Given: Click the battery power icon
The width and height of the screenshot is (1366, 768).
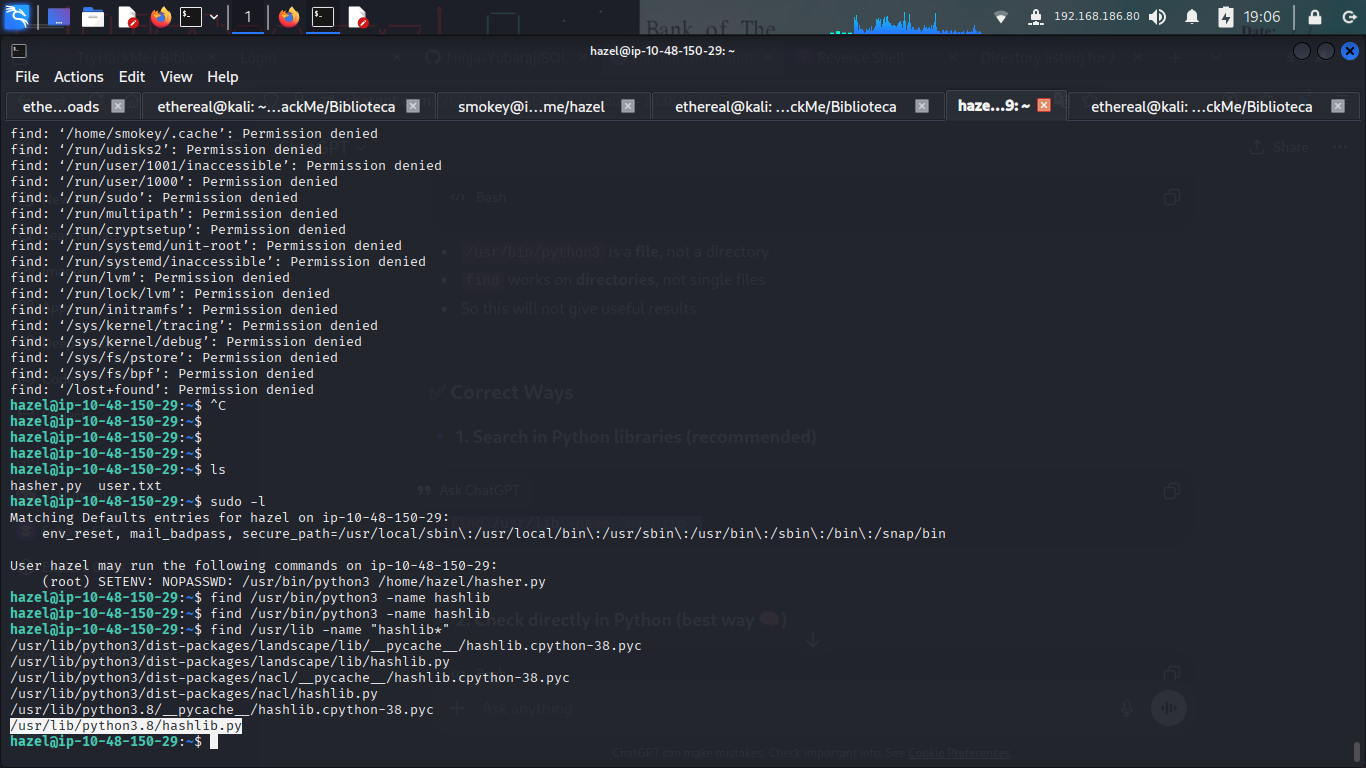Looking at the screenshot, I should pyautogui.click(x=1226, y=17).
